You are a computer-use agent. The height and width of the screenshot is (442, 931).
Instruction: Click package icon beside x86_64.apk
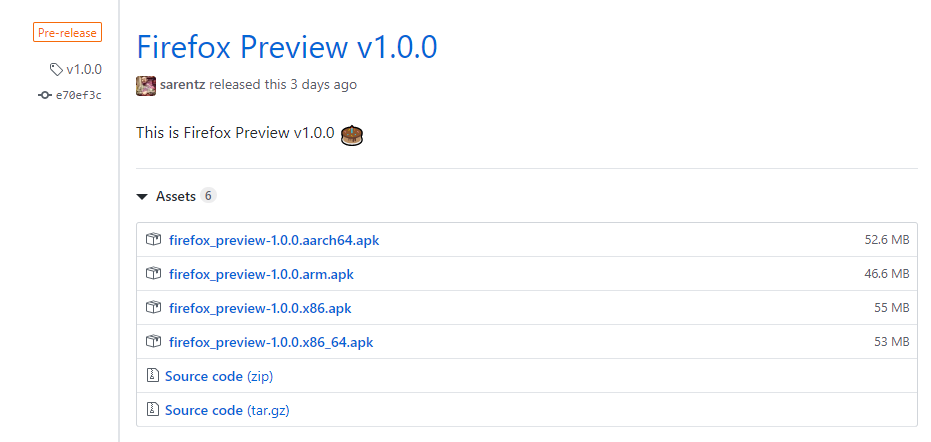click(x=153, y=341)
